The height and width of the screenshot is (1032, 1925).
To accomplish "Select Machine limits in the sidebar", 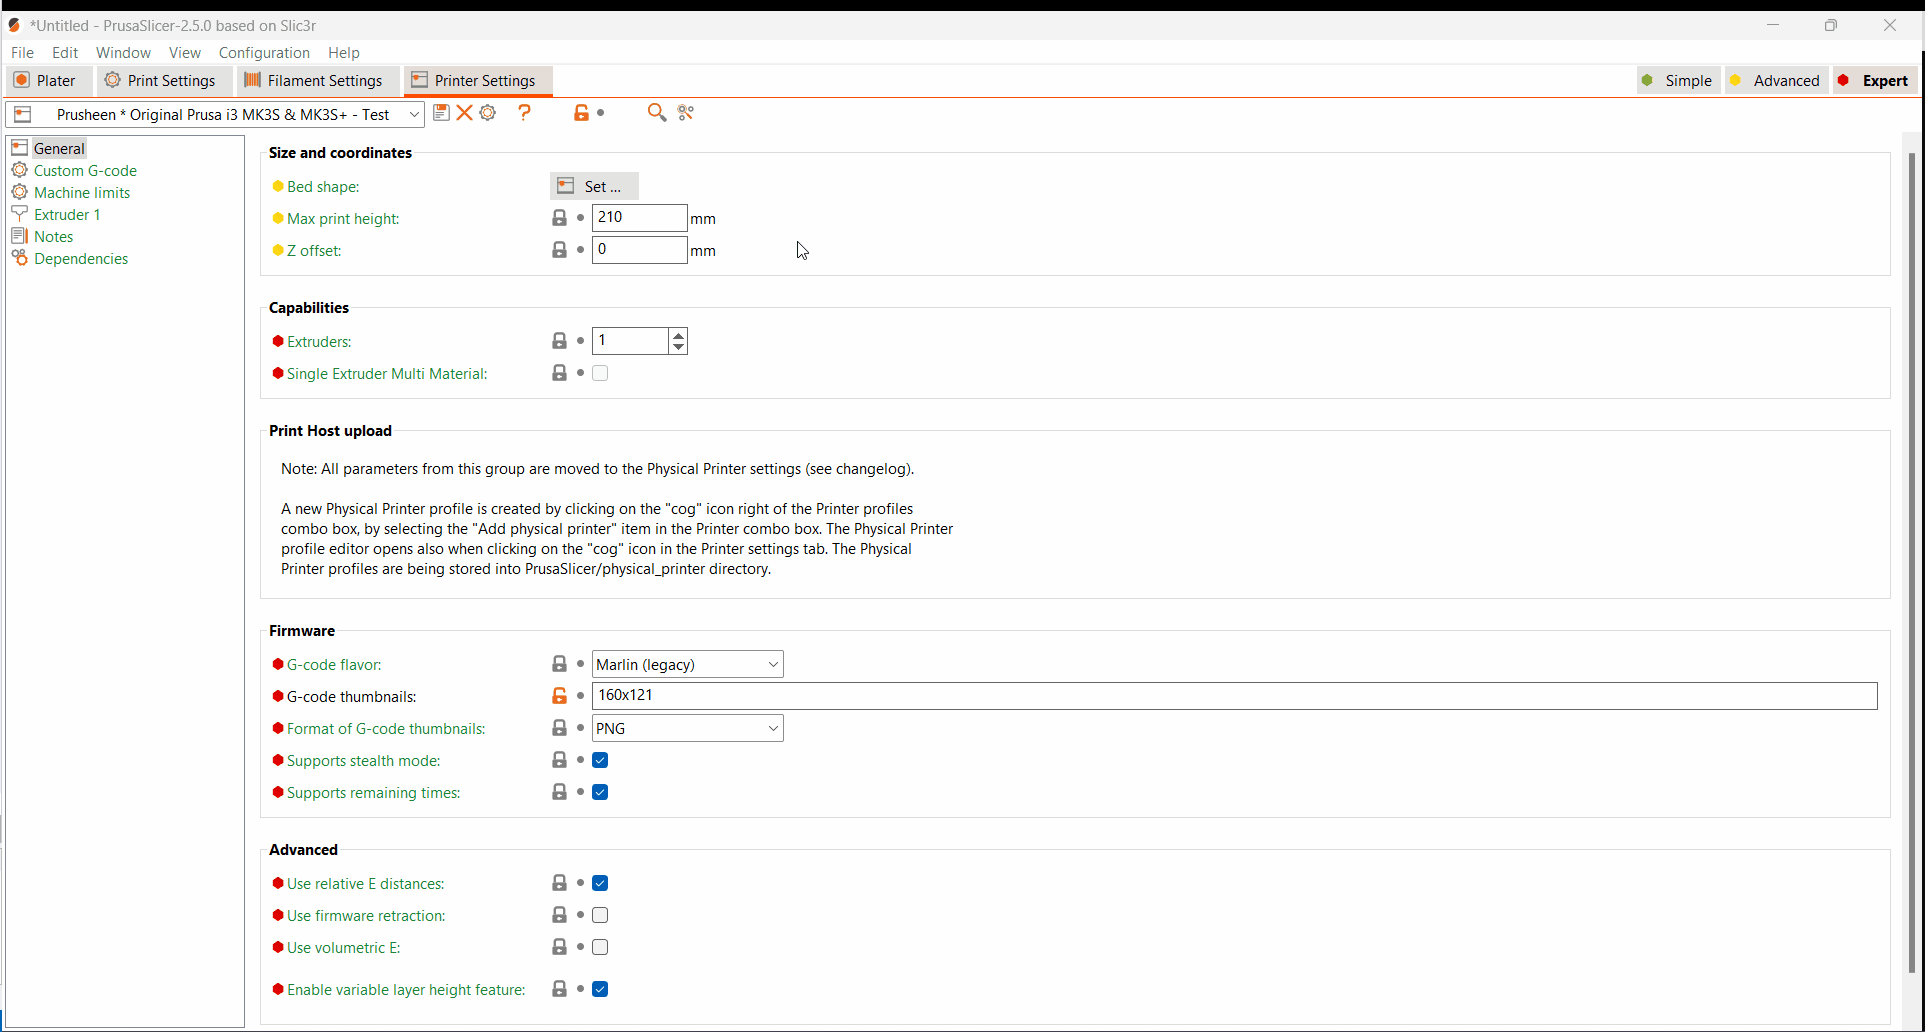I will [x=81, y=192].
